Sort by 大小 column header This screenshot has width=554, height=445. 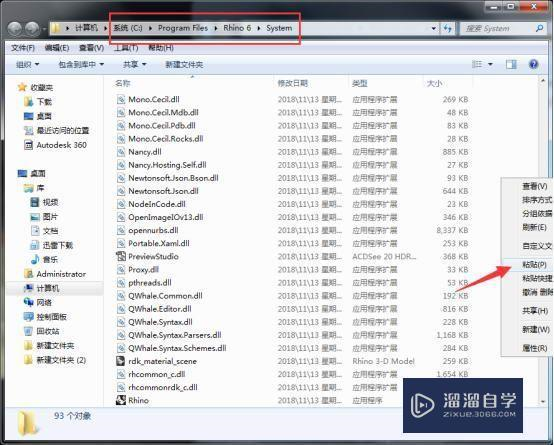coord(434,83)
